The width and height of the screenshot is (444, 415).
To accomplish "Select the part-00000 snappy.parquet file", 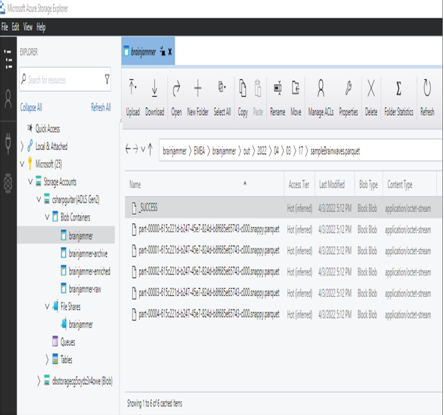I will 283,229.
